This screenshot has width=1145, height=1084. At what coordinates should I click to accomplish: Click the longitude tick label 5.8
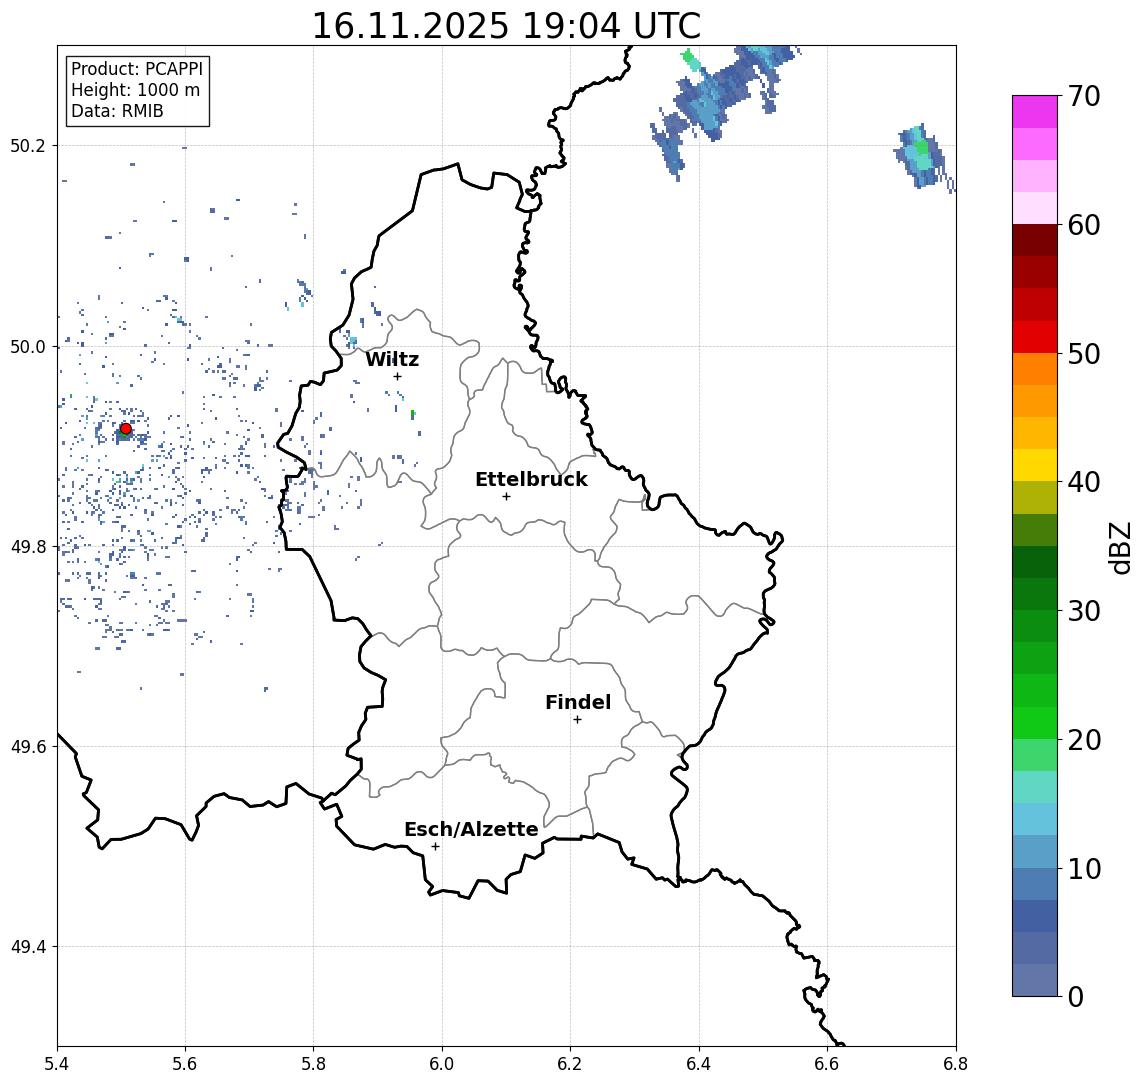(313, 1064)
